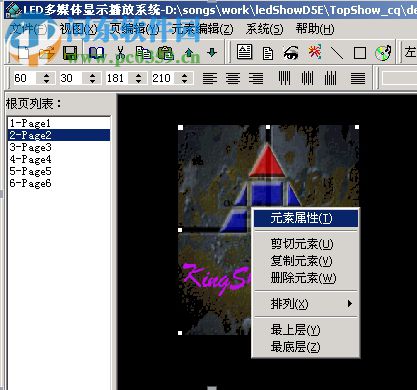Click the empty field right of toolbar
The image size is (417, 390).
[399, 79]
